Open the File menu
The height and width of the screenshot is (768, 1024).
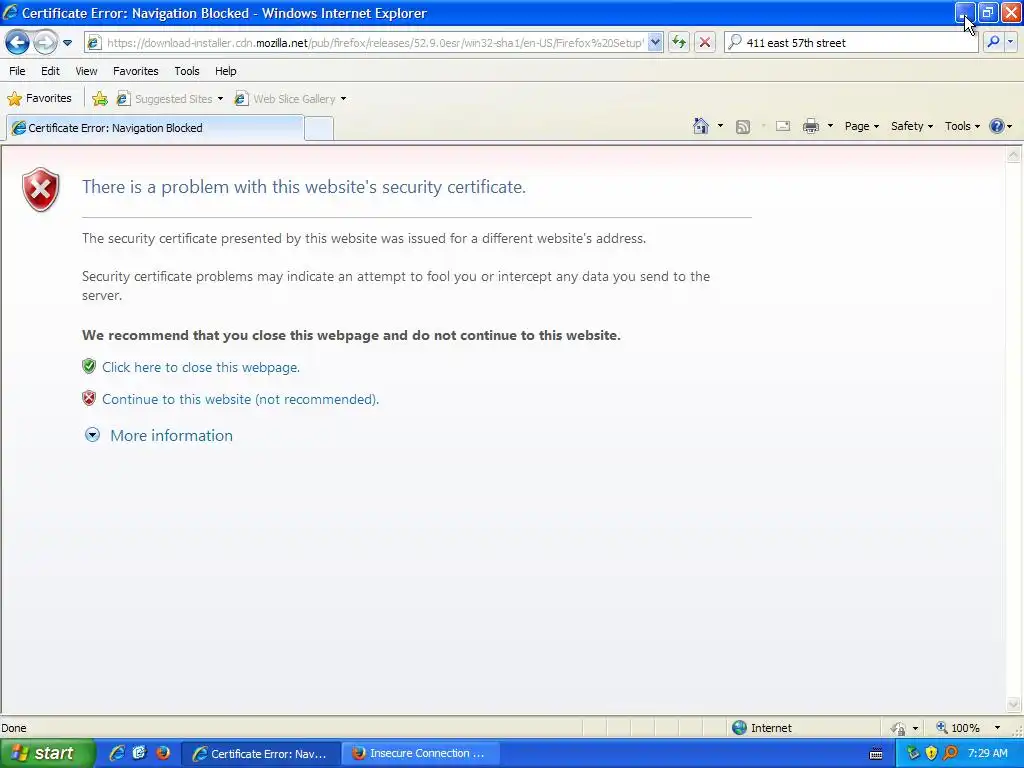coord(17,71)
